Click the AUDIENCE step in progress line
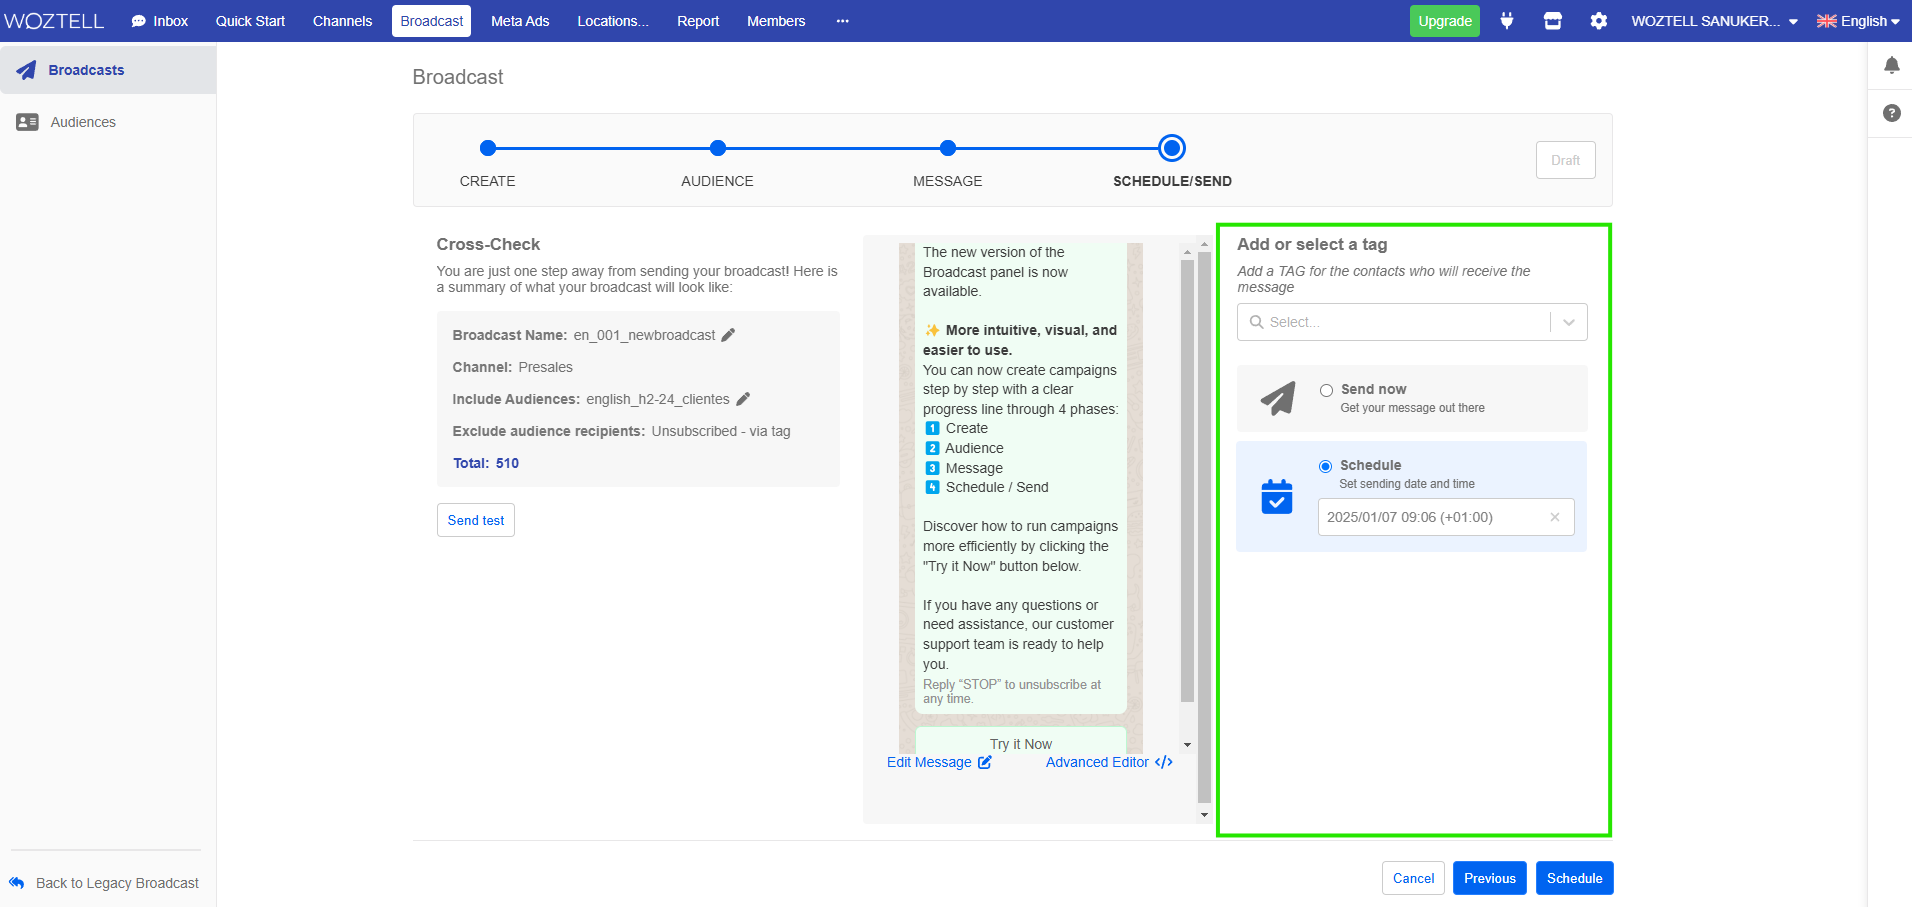The width and height of the screenshot is (1912, 907). click(717, 149)
